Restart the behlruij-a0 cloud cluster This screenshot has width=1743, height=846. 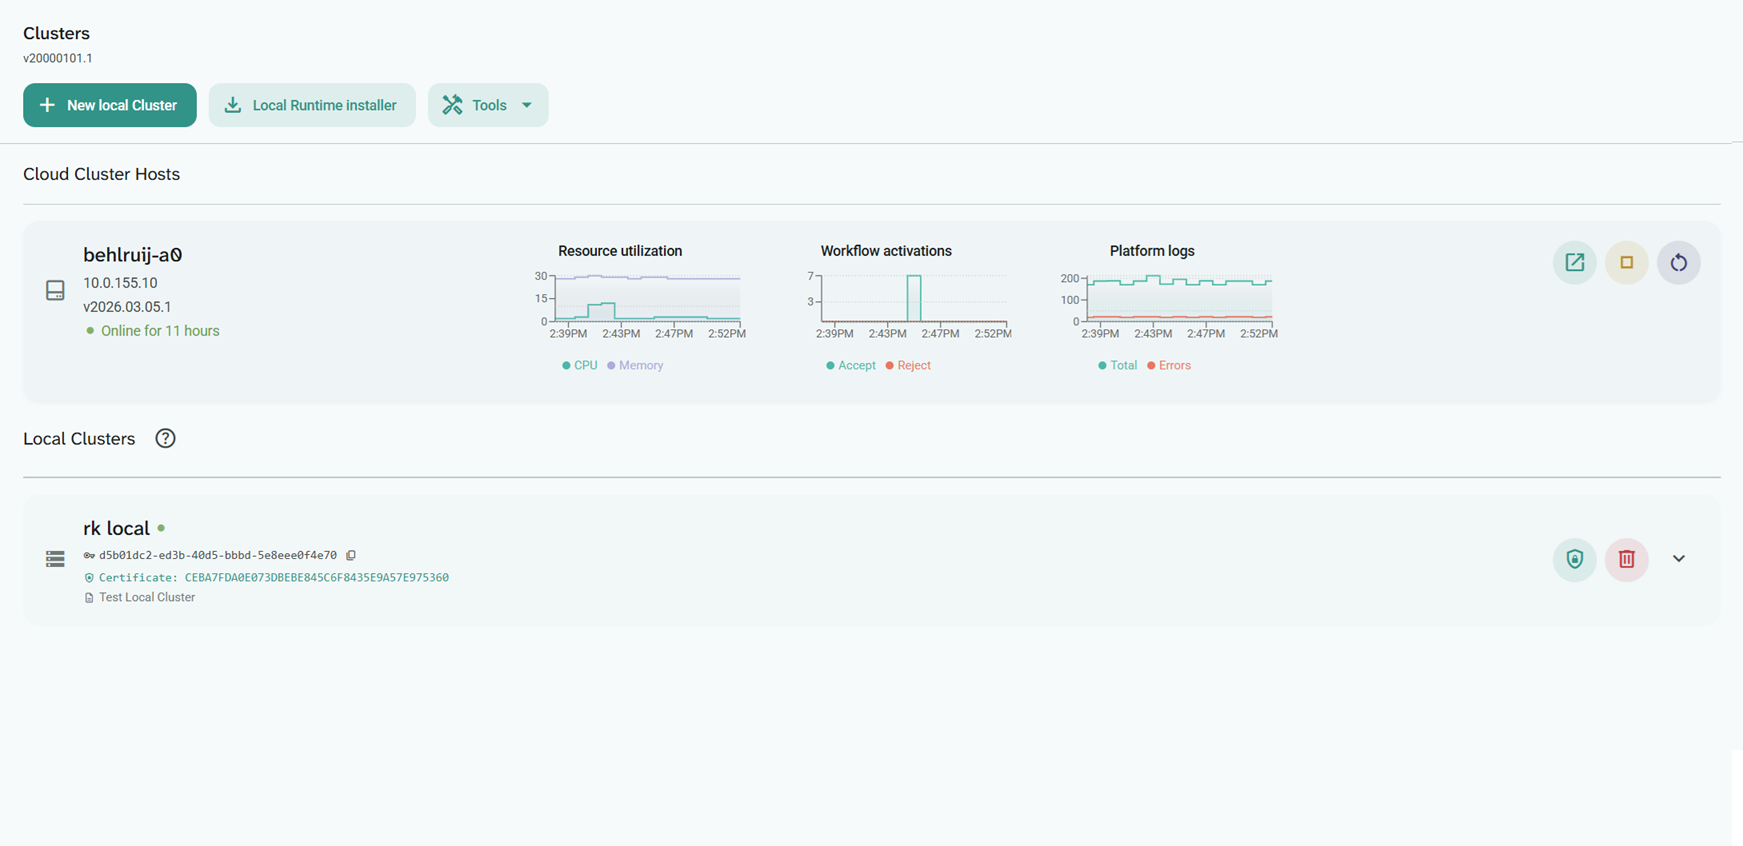[x=1678, y=263]
